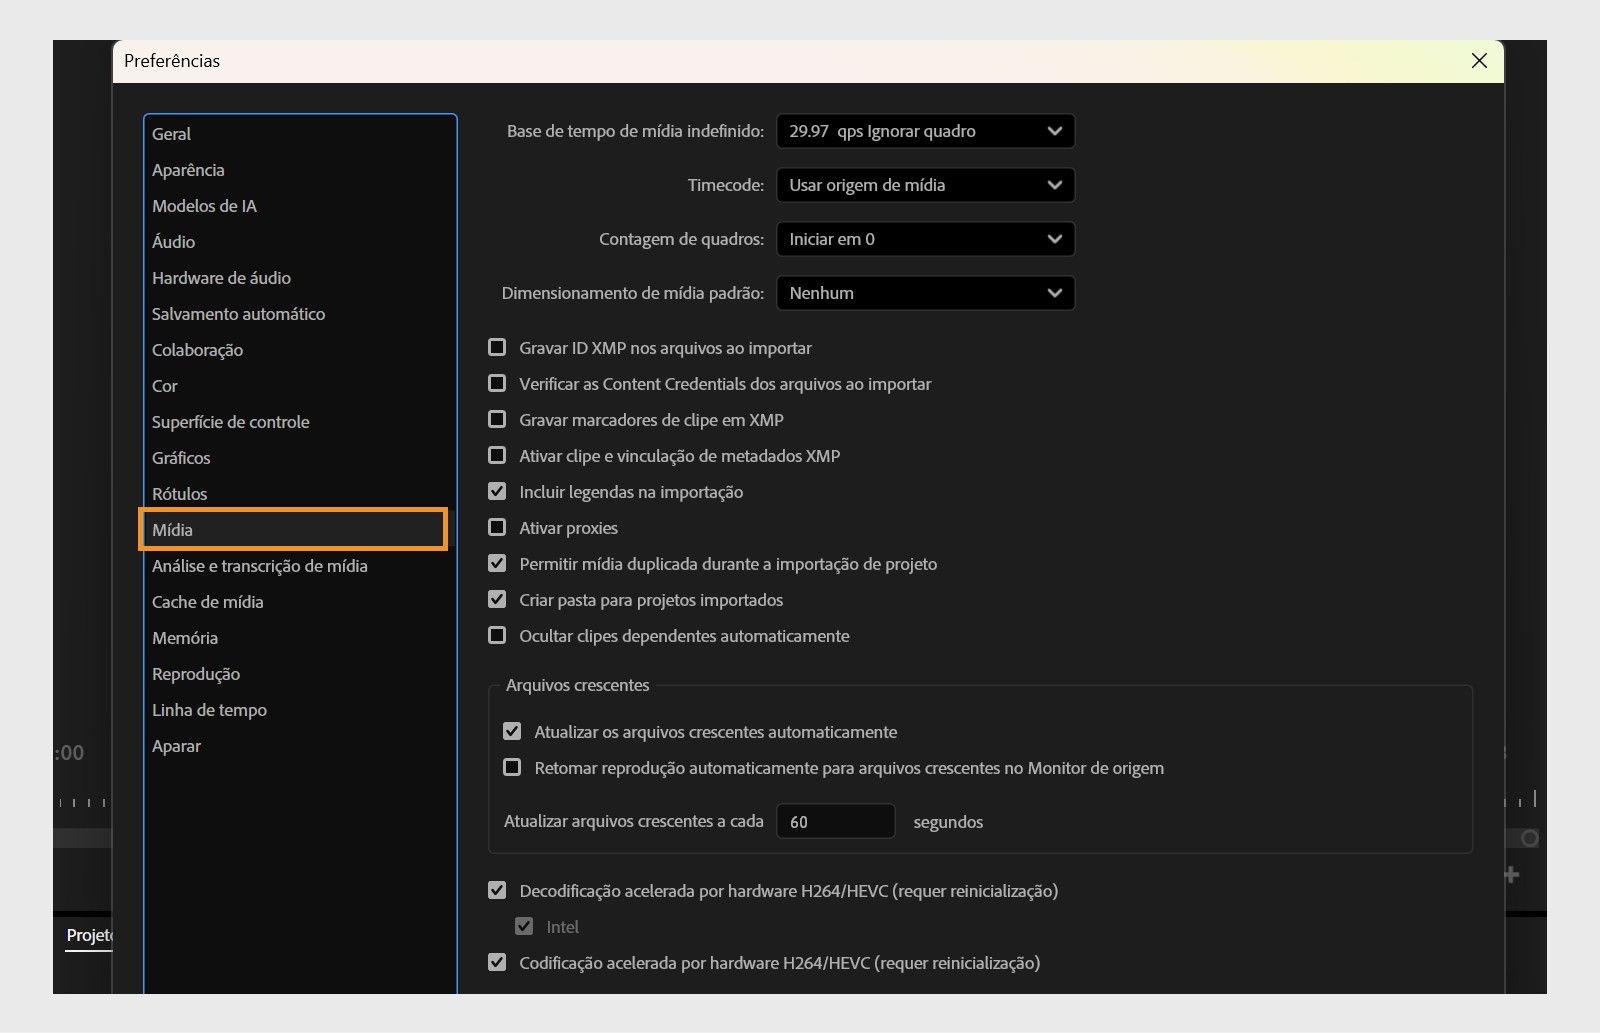Enable Ativar proxies
The width and height of the screenshot is (1600, 1033).
[497, 527]
